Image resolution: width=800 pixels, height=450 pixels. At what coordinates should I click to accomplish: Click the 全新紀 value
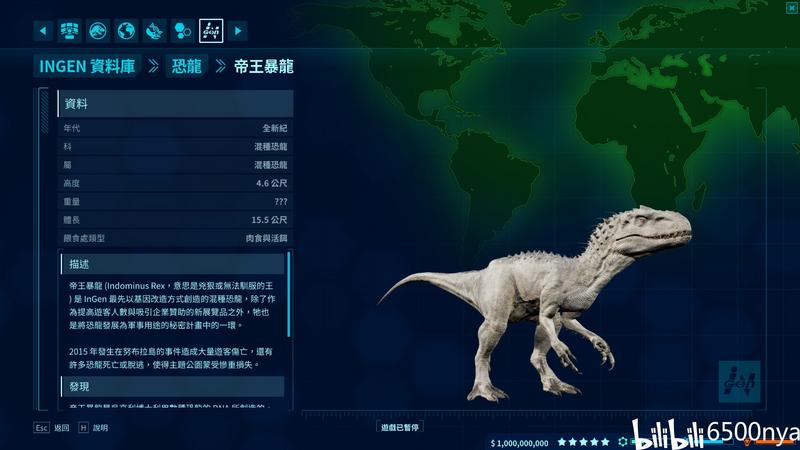pyautogui.click(x=274, y=128)
